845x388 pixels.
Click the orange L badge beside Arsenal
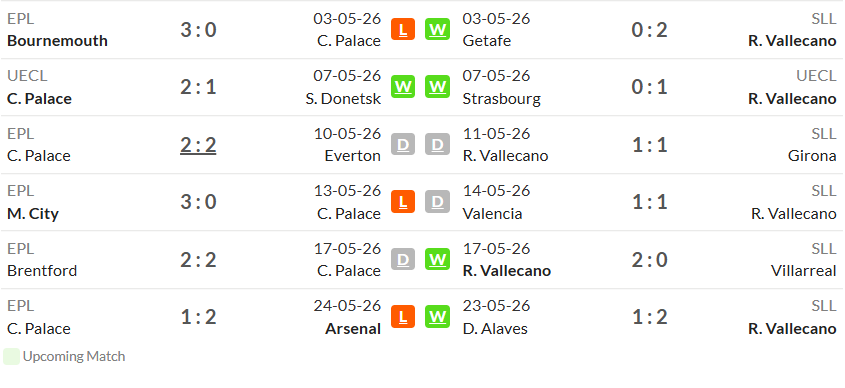pyautogui.click(x=403, y=317)
